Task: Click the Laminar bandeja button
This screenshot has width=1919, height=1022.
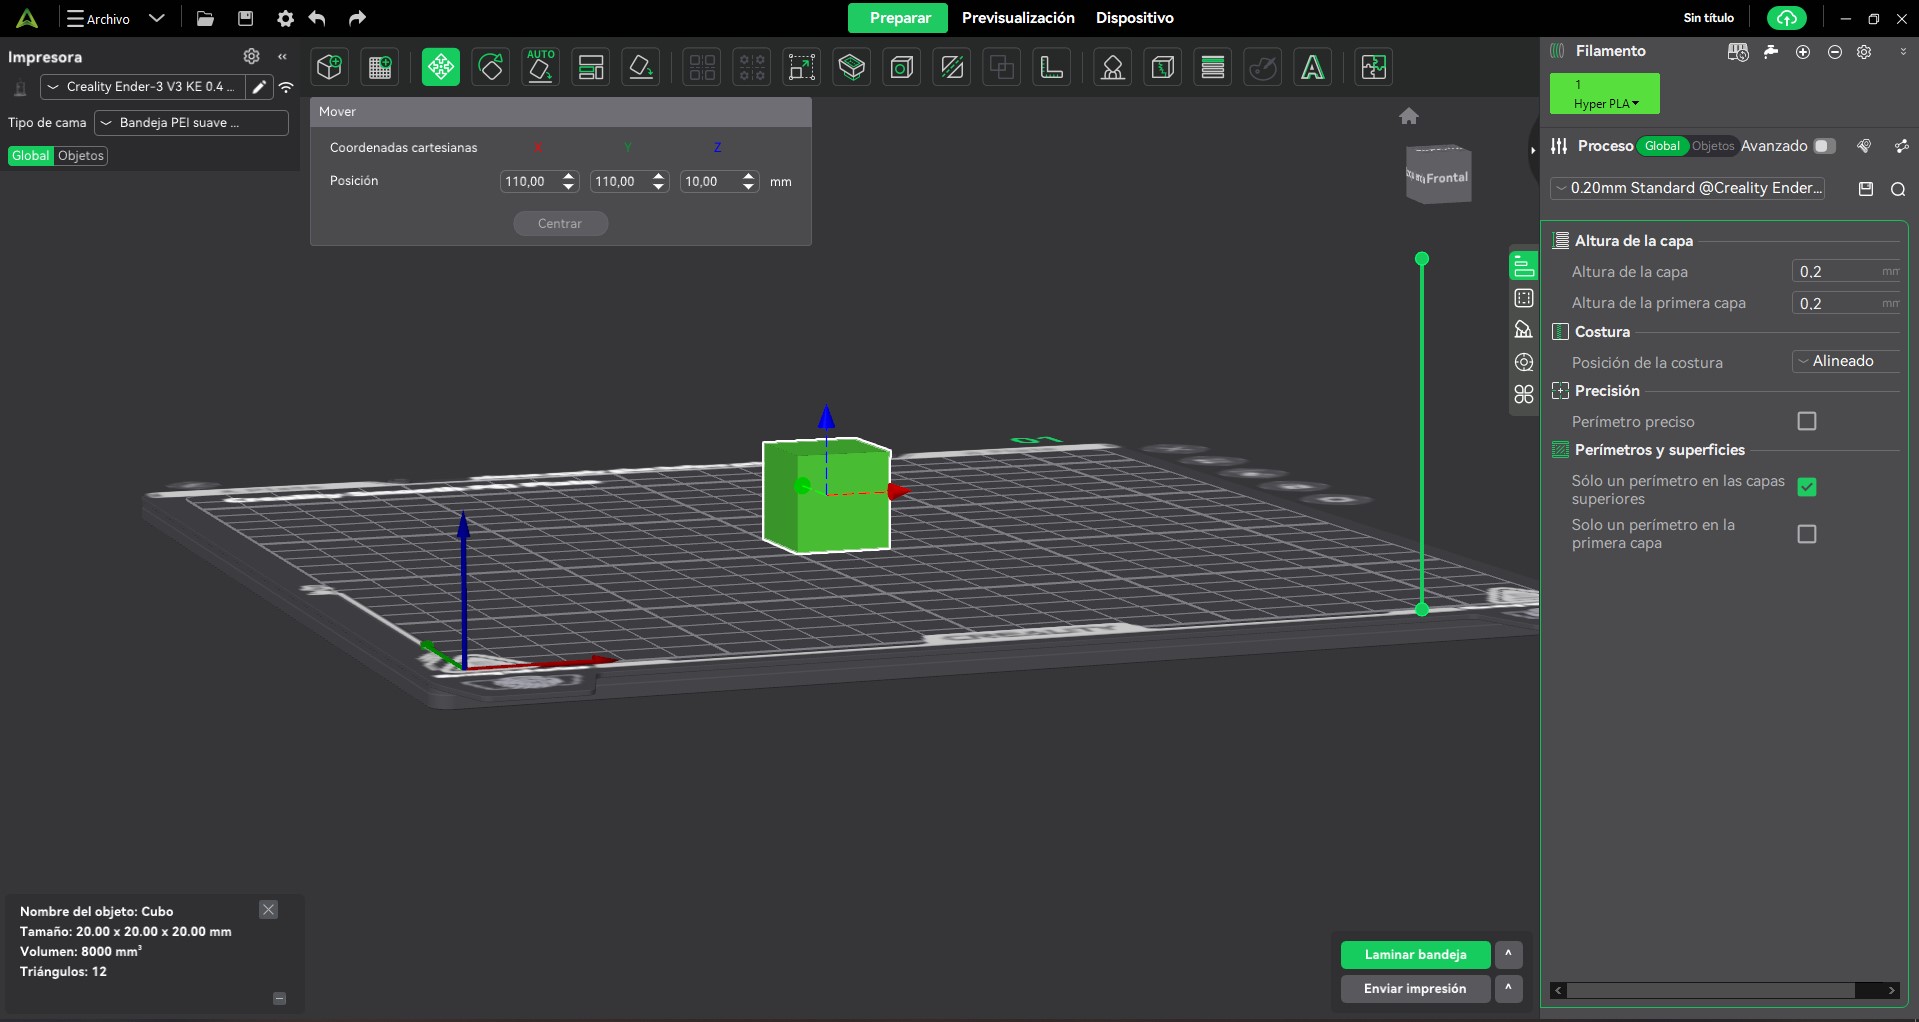Action: (1414, 955)
